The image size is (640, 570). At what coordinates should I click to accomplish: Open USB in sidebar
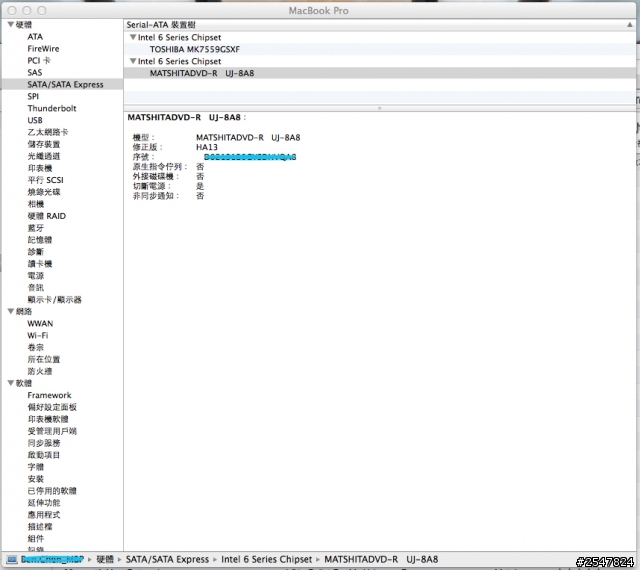coord(35,120)
